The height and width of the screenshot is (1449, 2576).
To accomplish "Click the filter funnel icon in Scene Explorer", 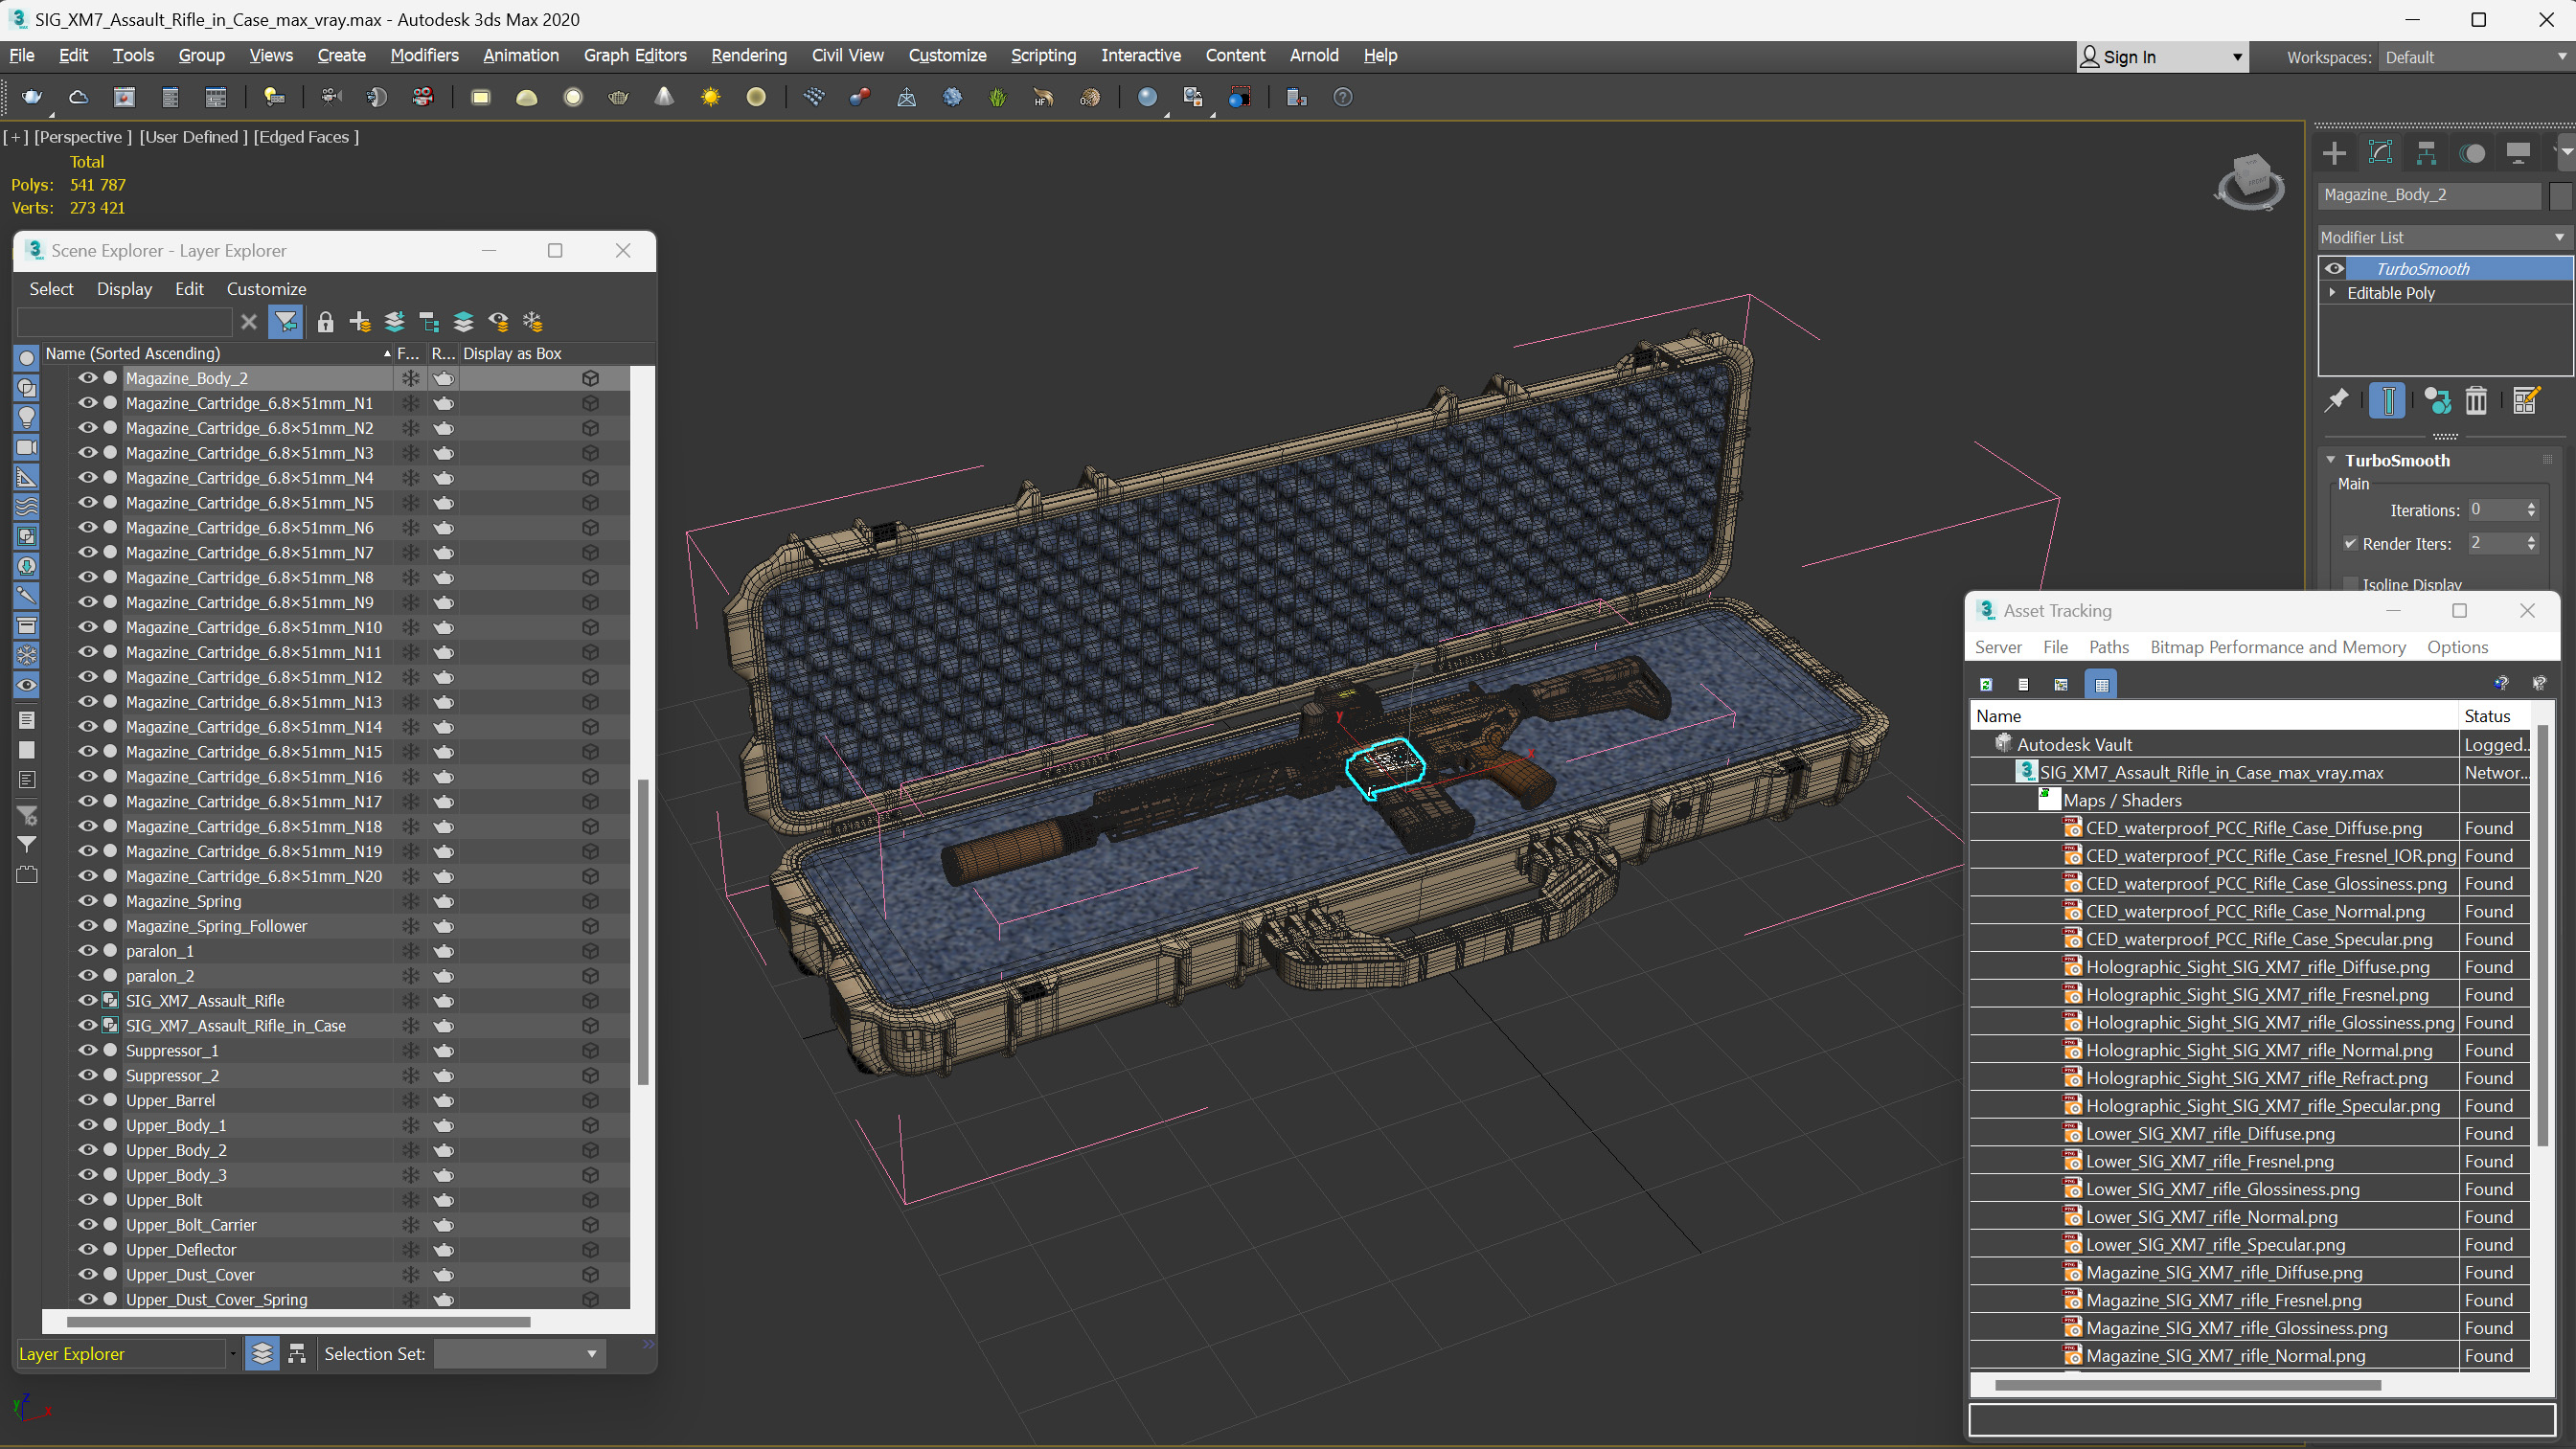I will (x=286, y=322).
